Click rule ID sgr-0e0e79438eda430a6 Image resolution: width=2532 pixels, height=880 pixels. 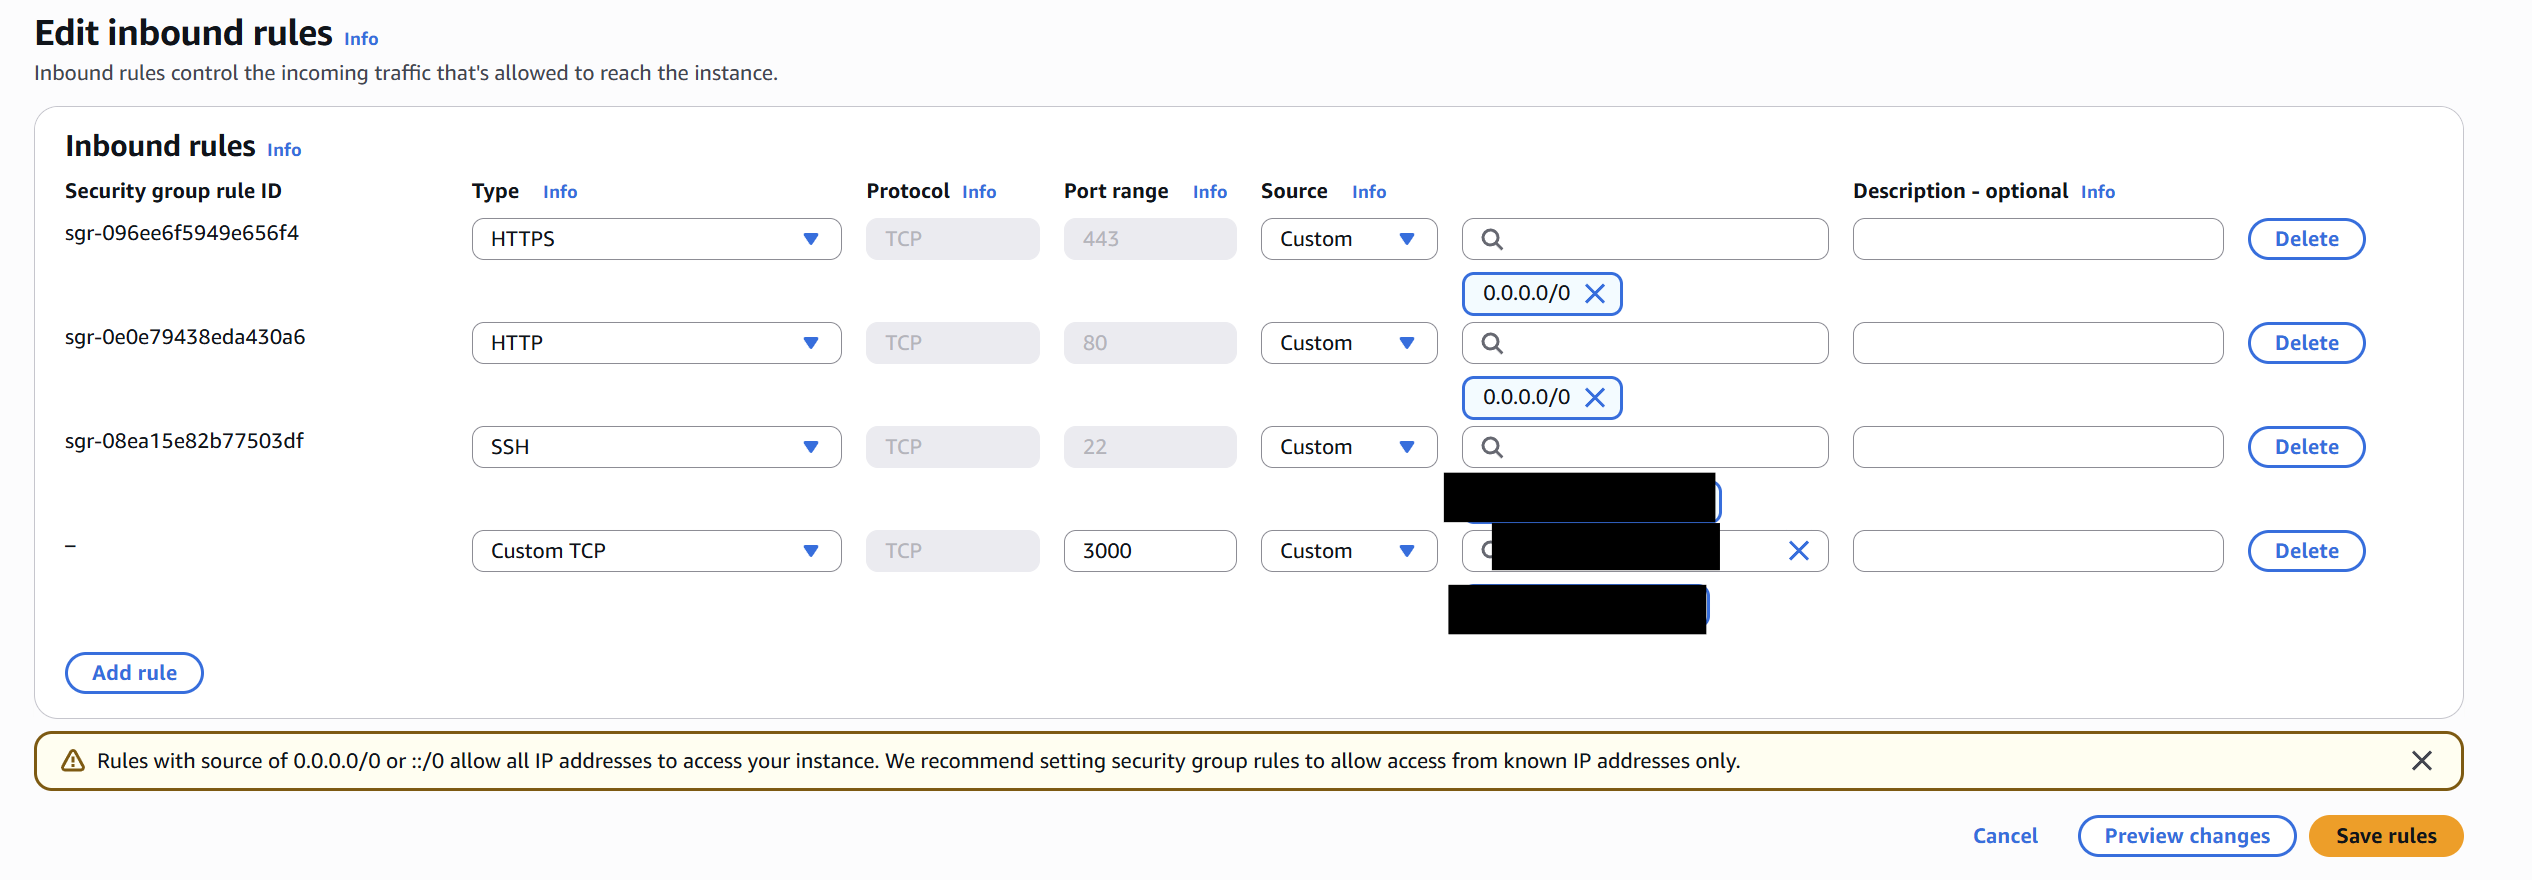click(x=185, y=337)
